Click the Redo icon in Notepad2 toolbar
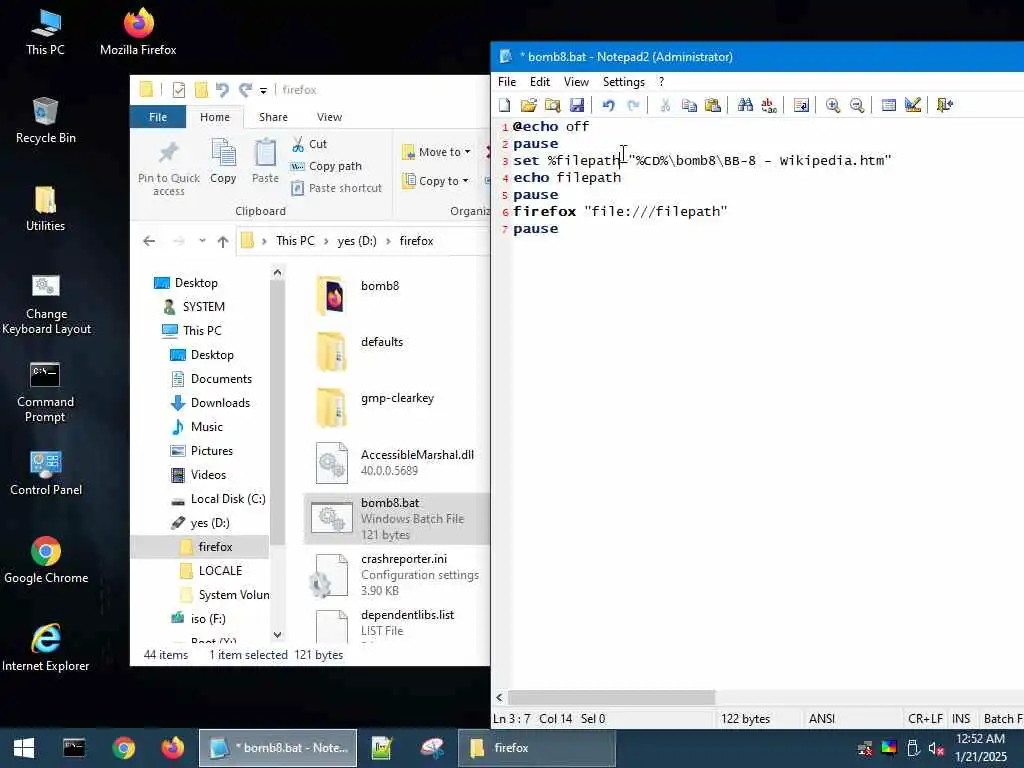Viewport: 1024px width, 768px height. (x=633, y=105)
